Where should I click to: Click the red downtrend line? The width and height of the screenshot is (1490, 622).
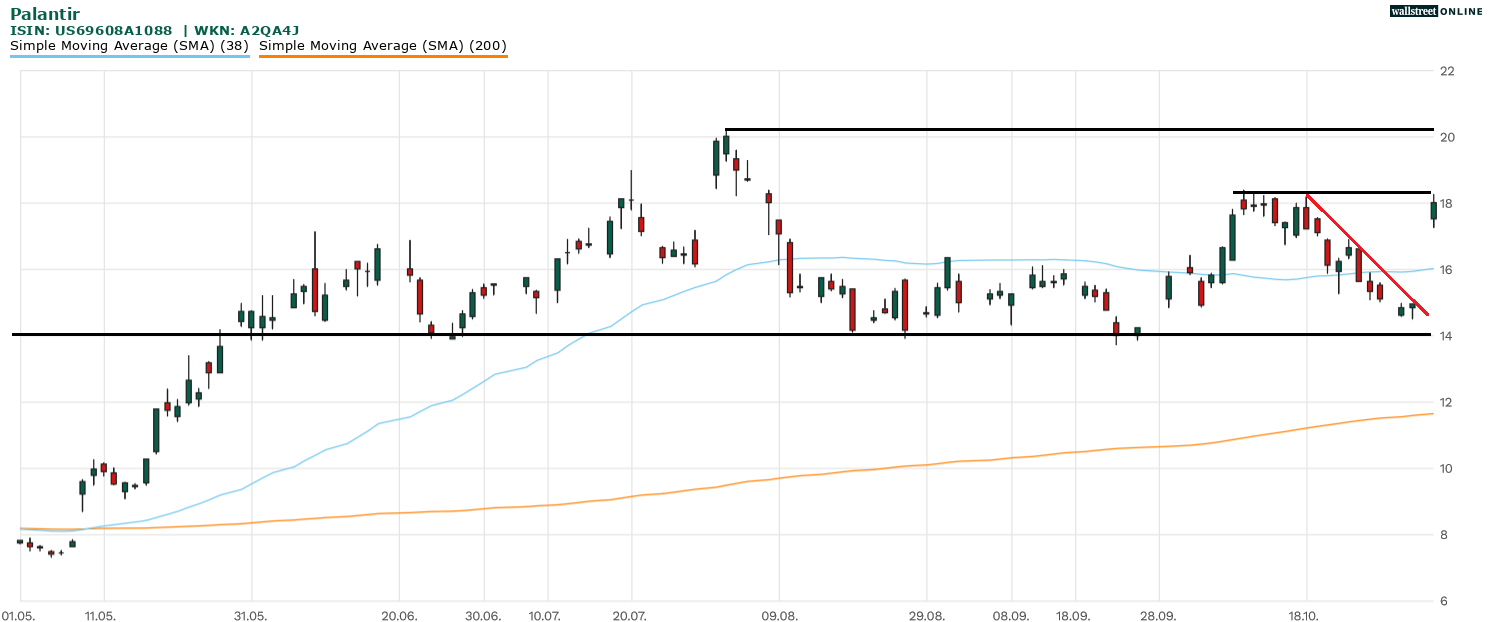(1370, 258)
